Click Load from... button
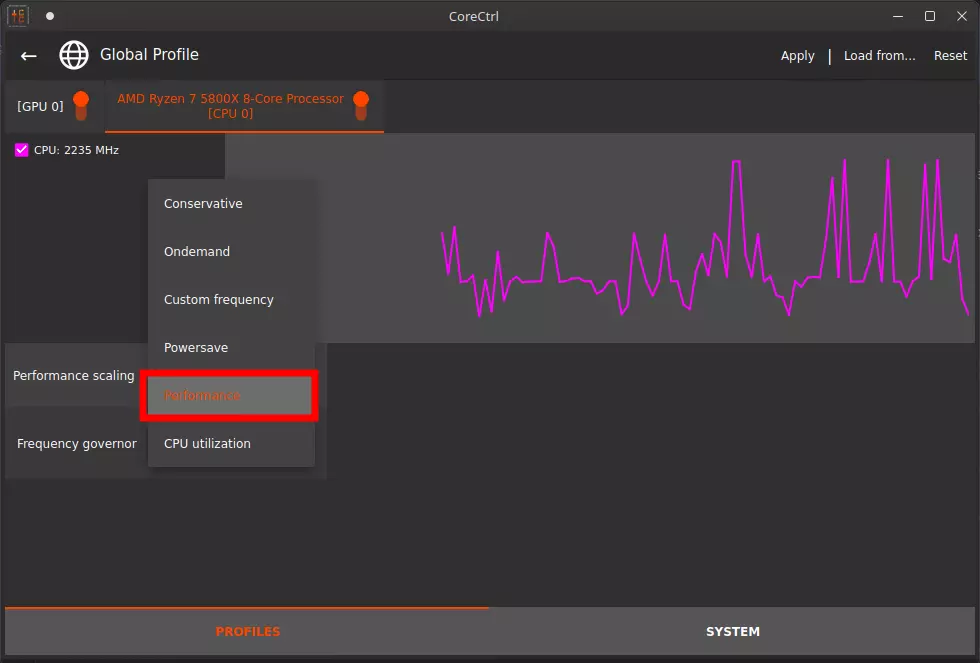The width and height of the screenshot is (980, 663). pos(879,56)
